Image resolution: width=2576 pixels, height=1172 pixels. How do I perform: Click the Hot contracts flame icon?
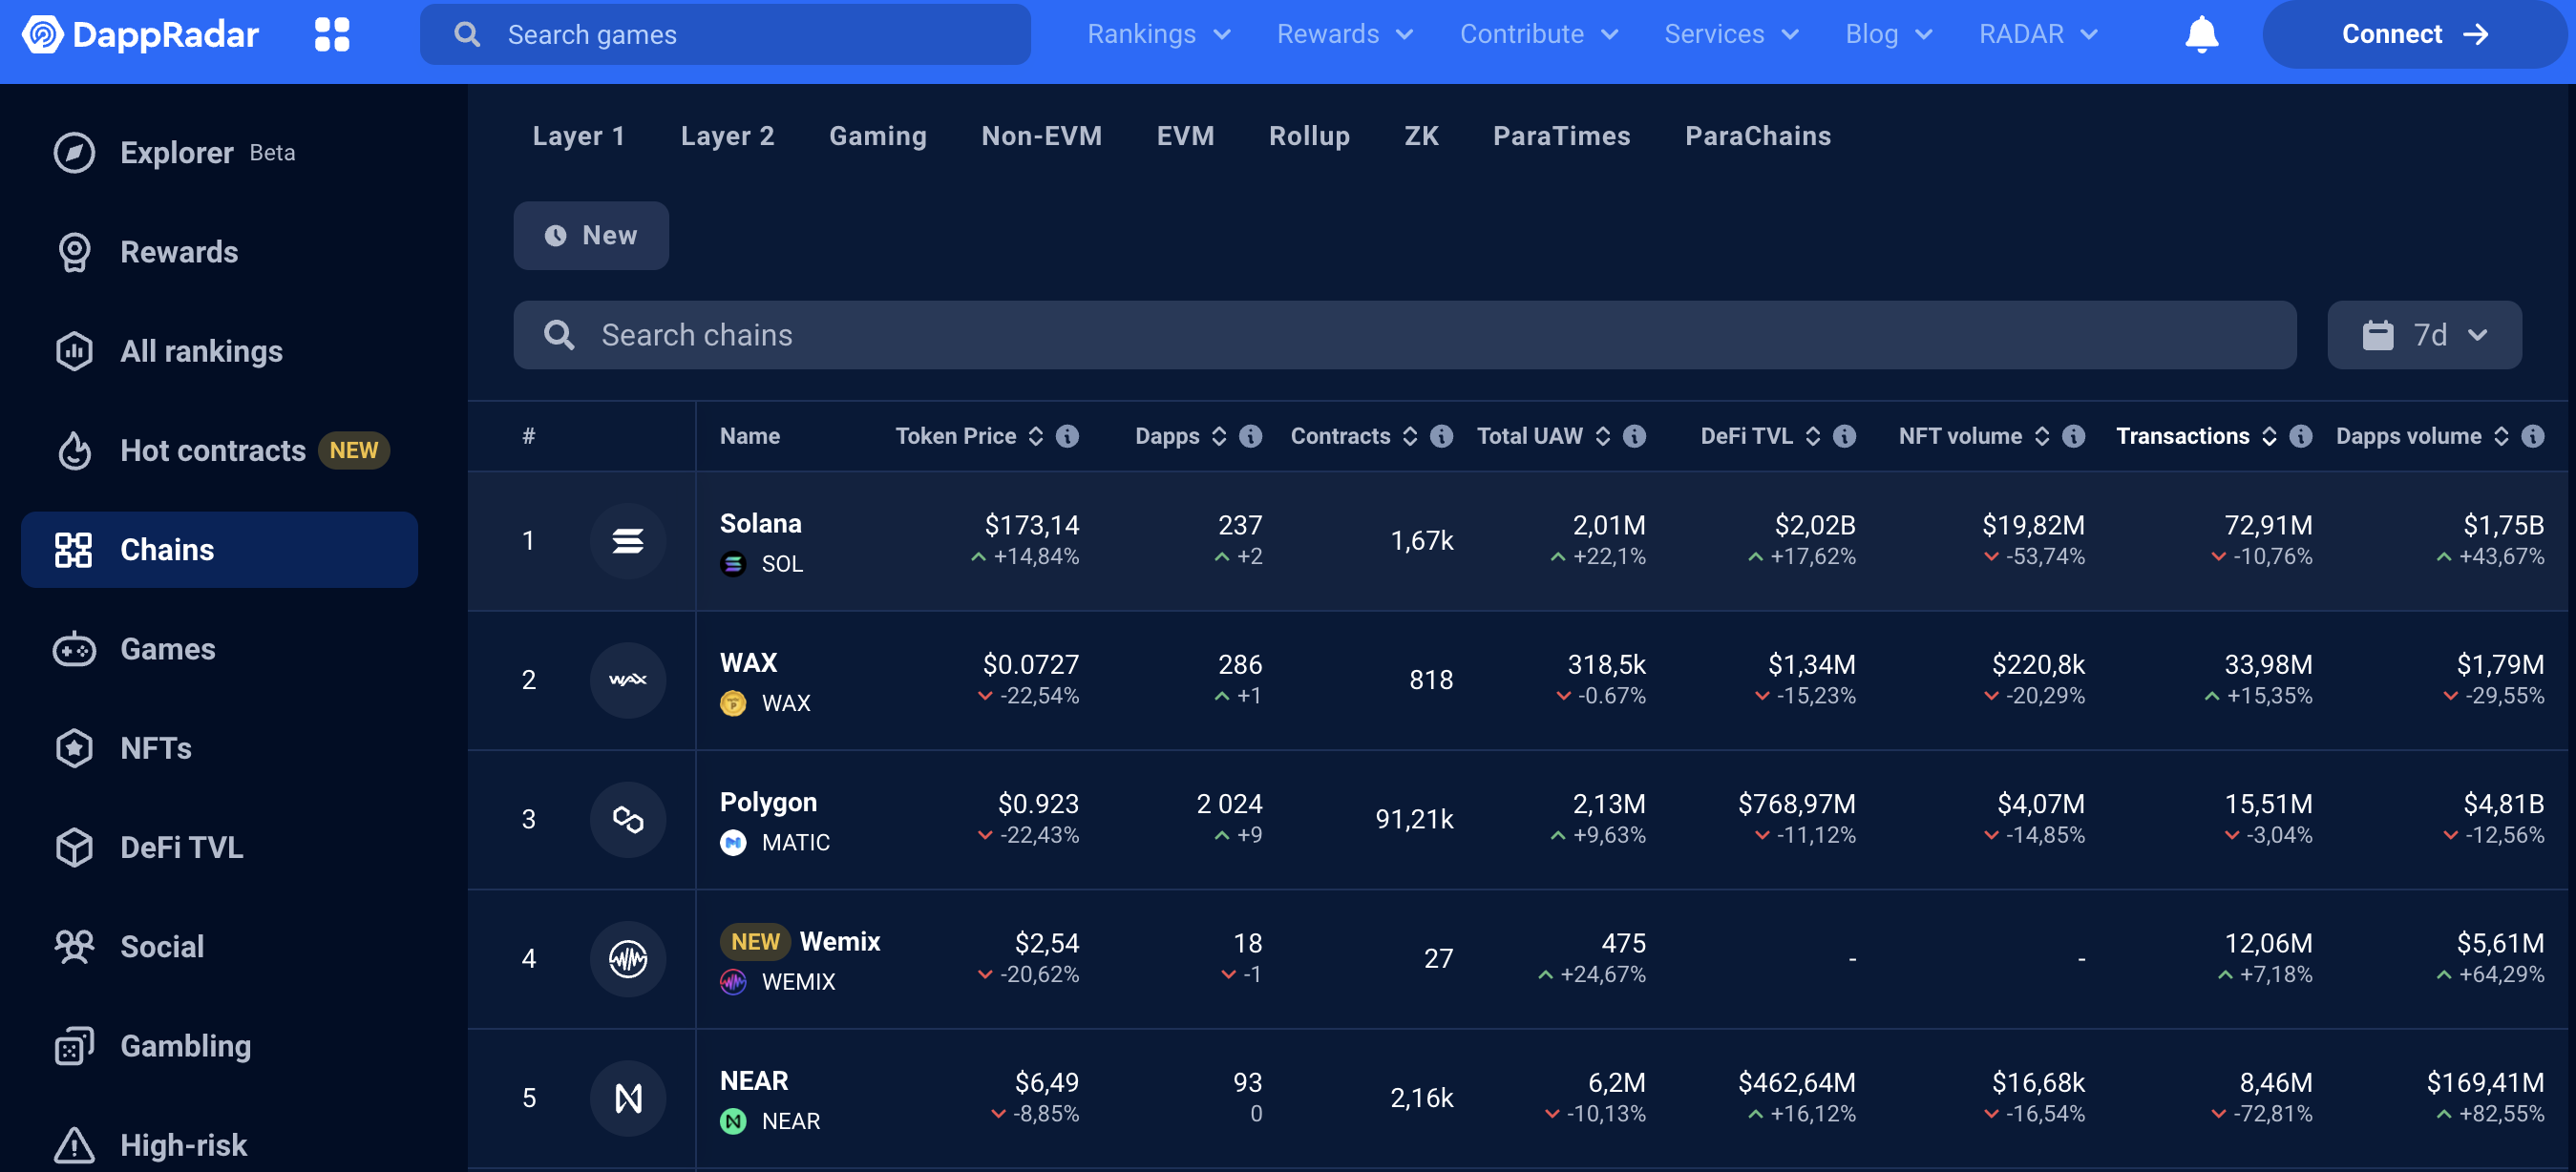tap(74, 450)
